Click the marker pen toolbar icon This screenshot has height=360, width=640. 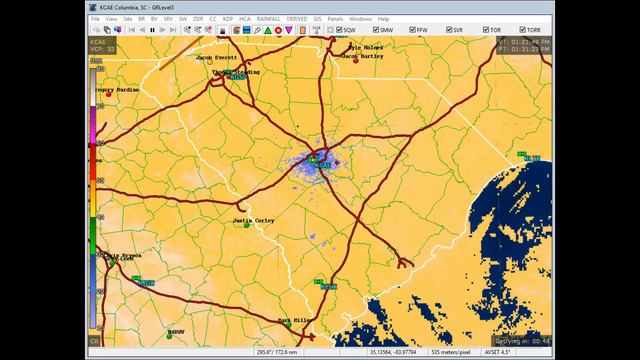click(x=257, y=30)
